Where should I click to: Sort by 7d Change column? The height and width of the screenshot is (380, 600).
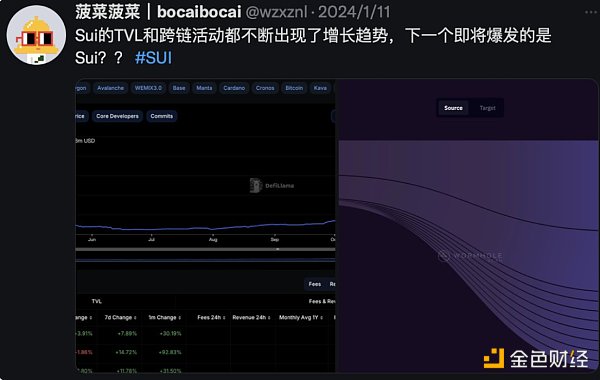(x=121, y=317)
